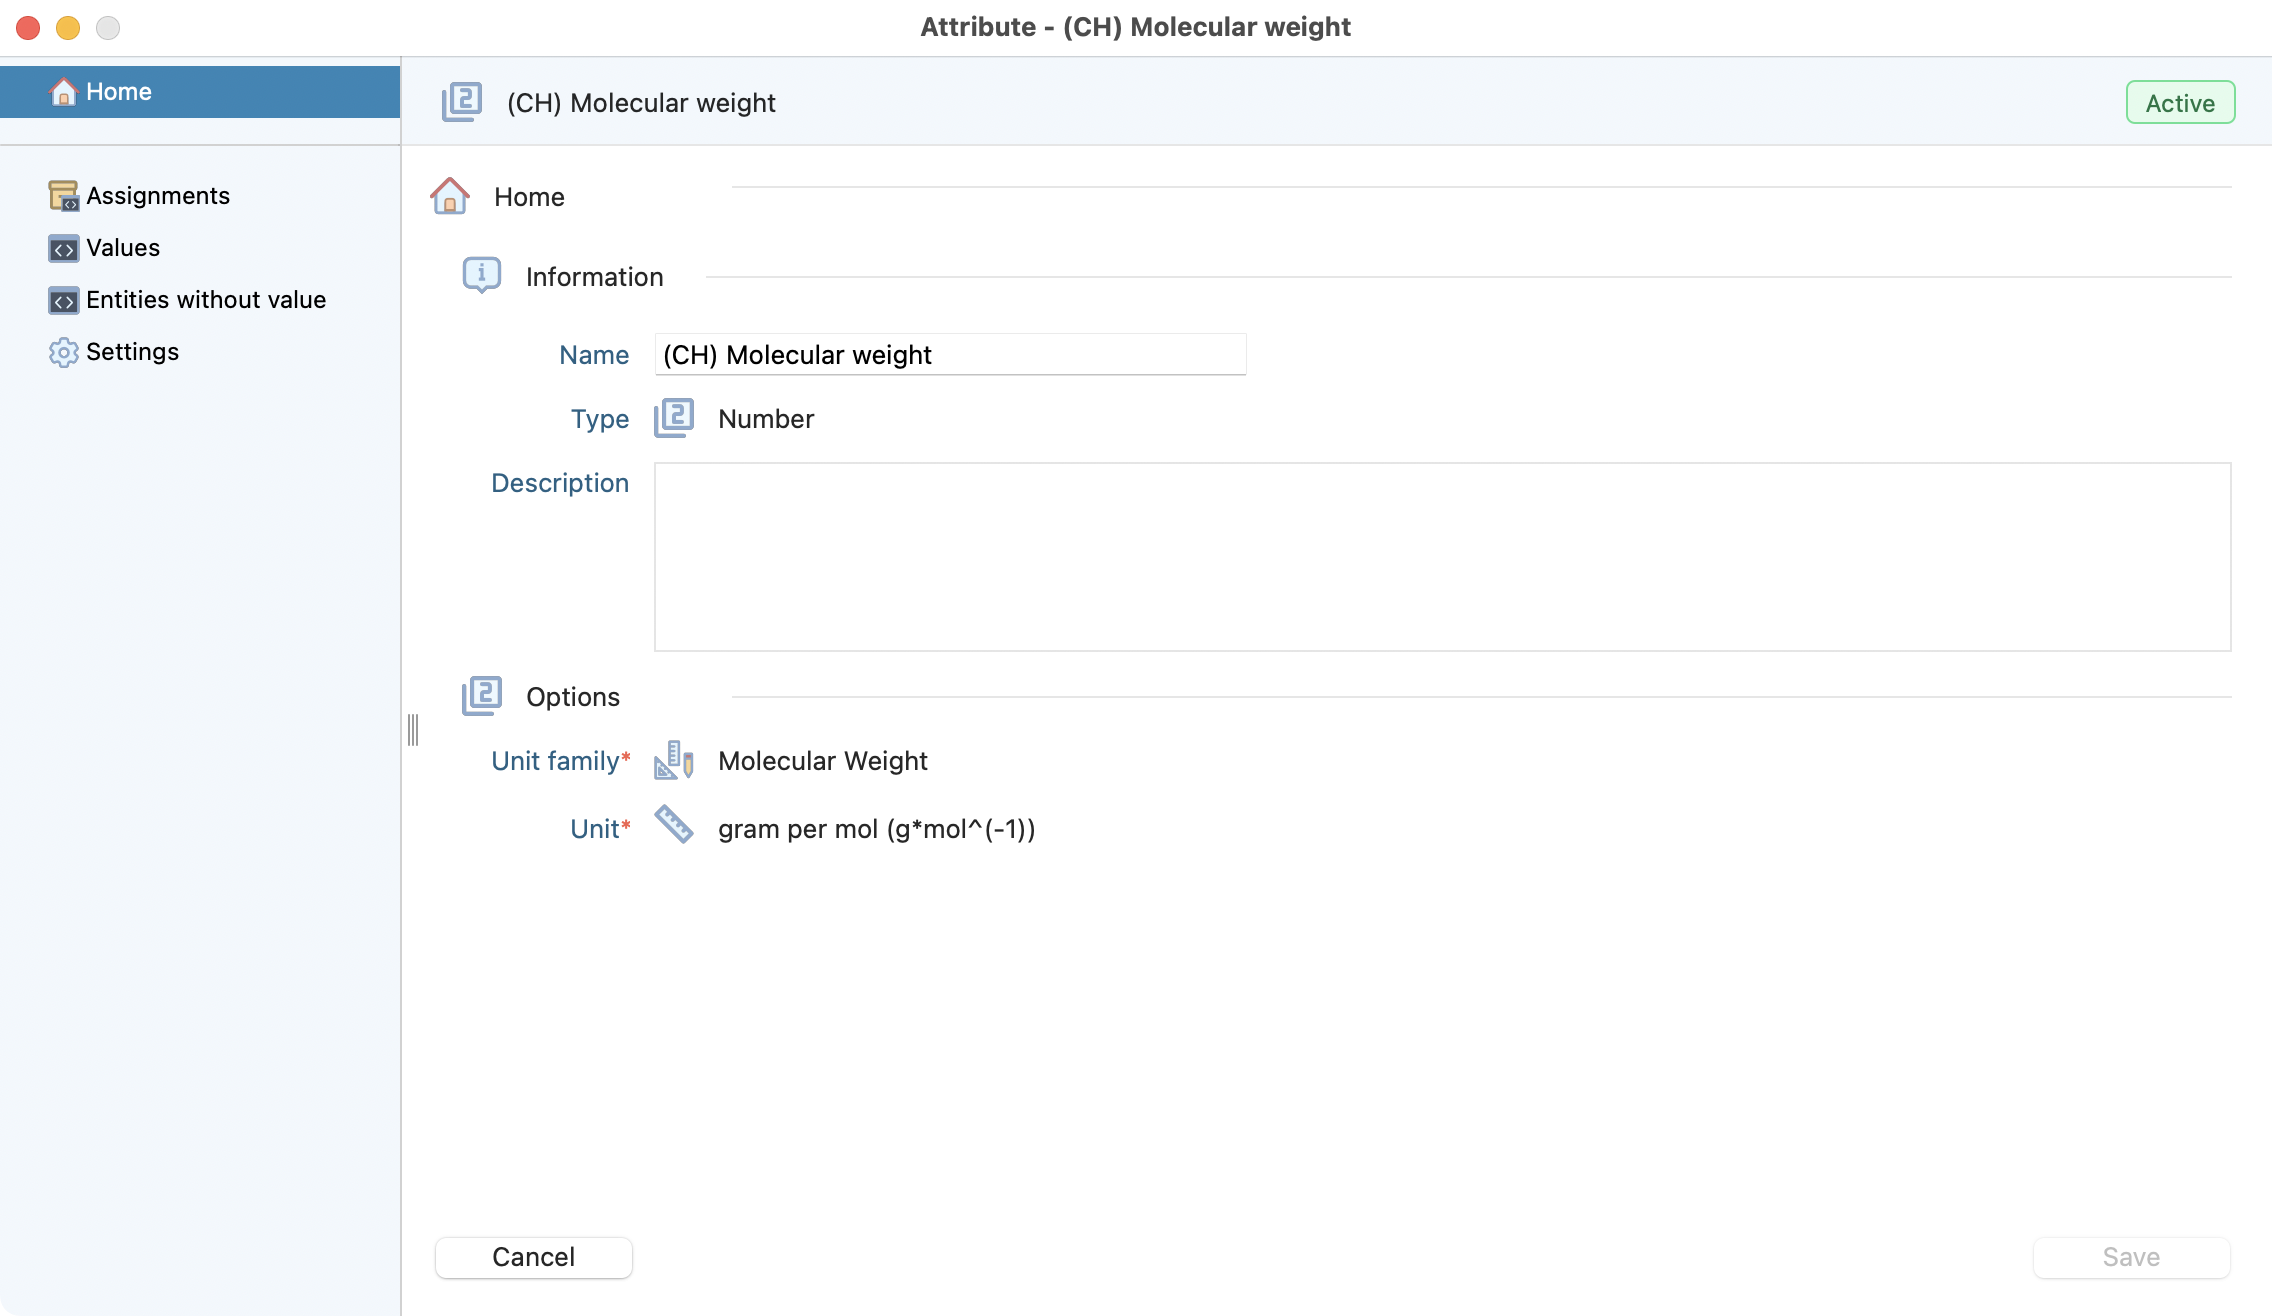Image resolution: width=2272 pixels, height=1316 pixels.
Task: Click the Home house icon in sidebar
Action: tap(63, 92)
